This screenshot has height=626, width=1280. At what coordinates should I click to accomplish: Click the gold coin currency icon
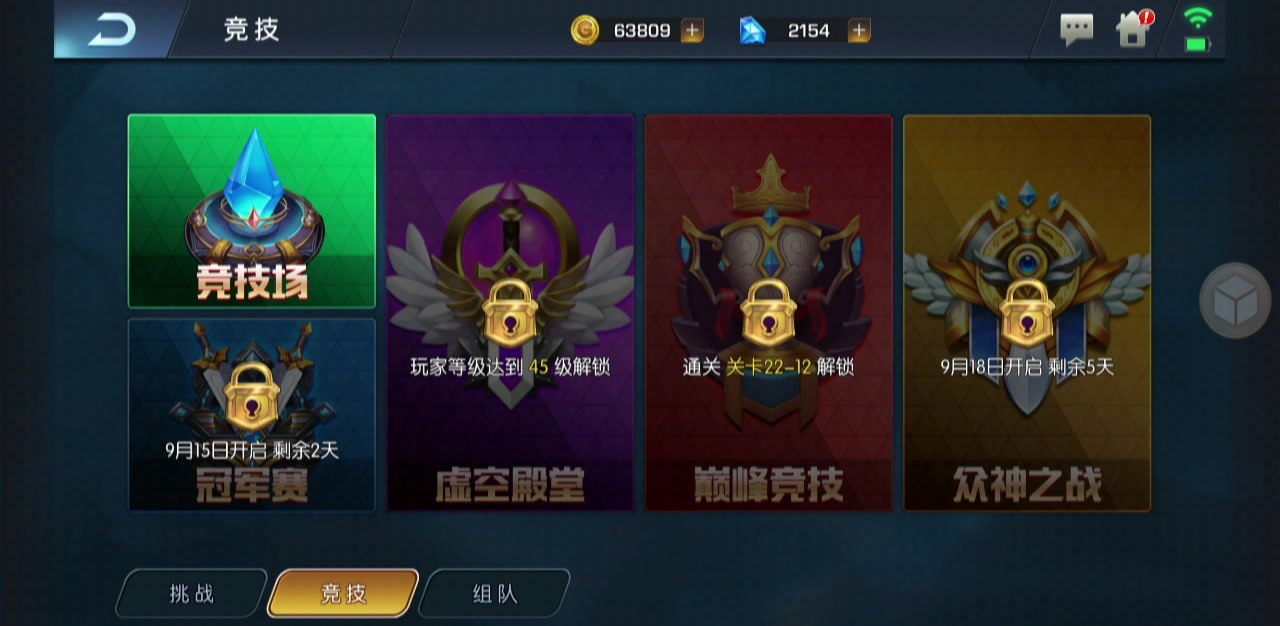click(x=585, y=30)
